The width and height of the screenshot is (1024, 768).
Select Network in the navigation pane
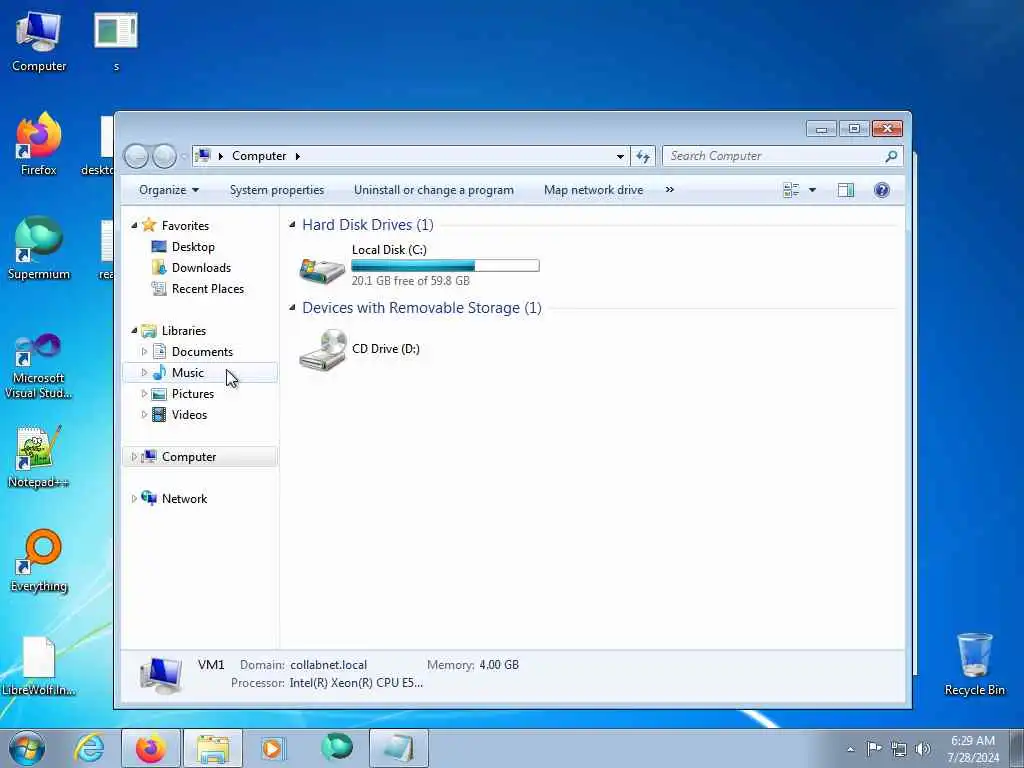coord(184,499)
